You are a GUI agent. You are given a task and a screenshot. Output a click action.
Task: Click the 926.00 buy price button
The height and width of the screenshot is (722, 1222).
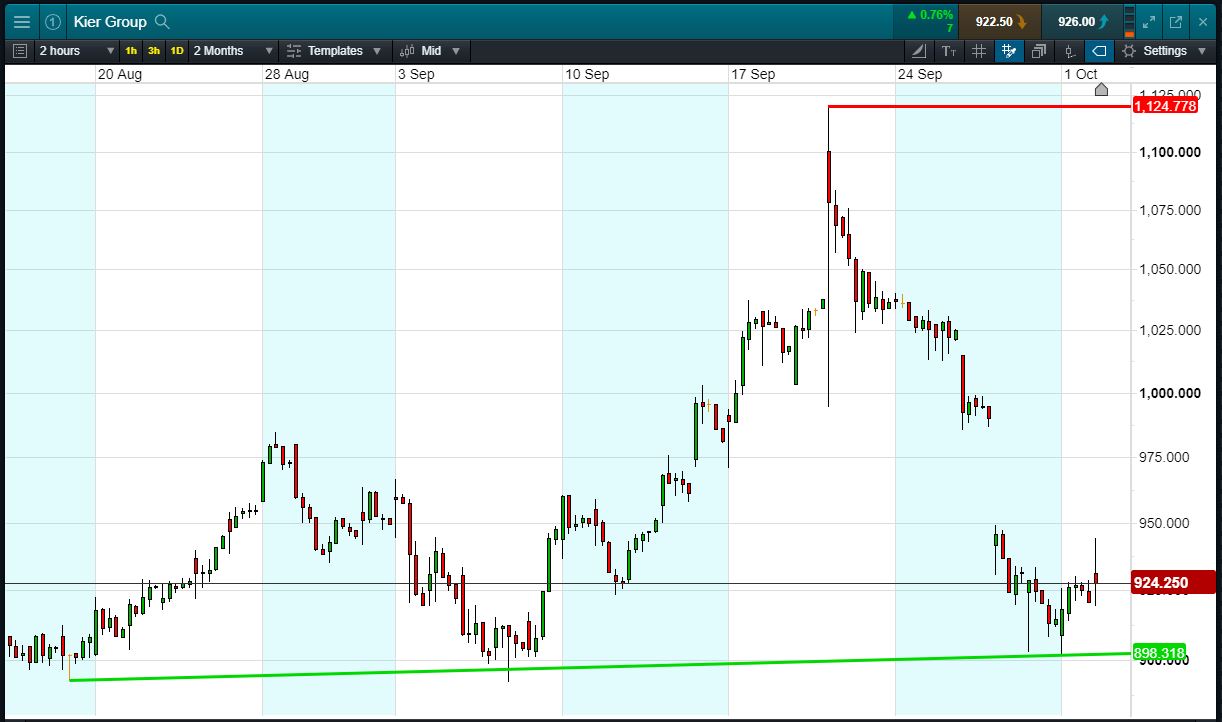click(1081, 21)
